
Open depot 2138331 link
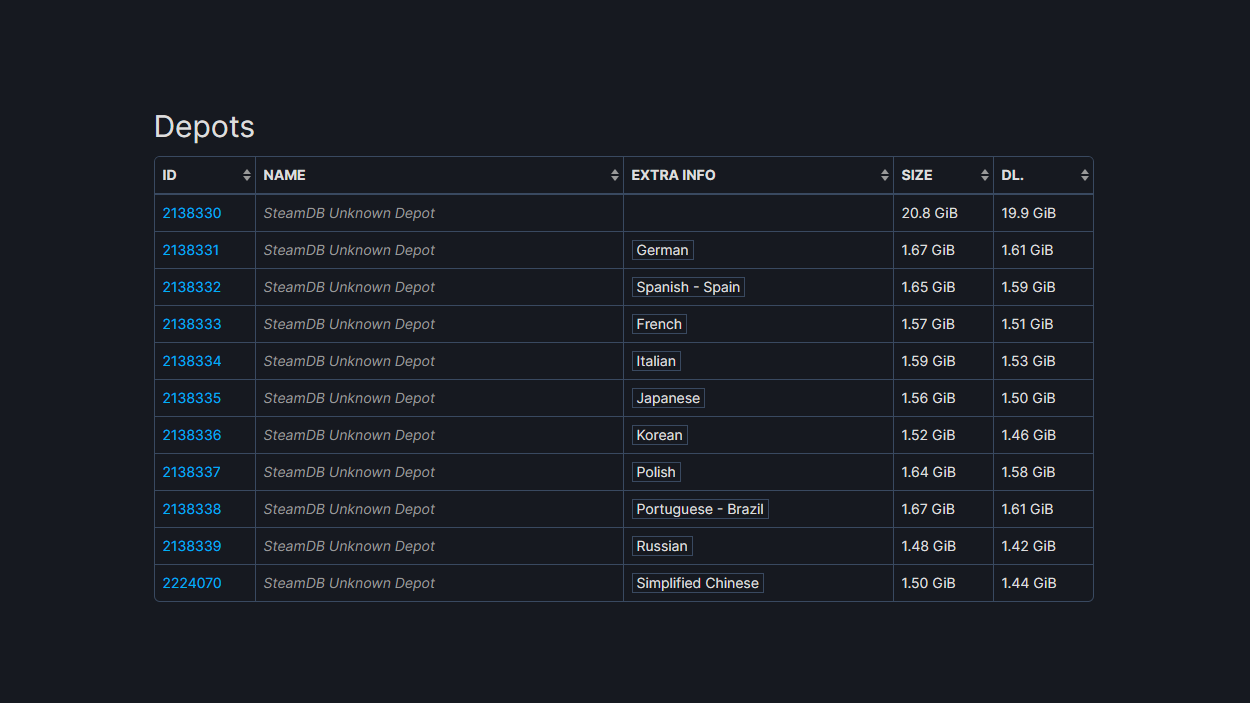pyautogui.click(x=191, y=250)
